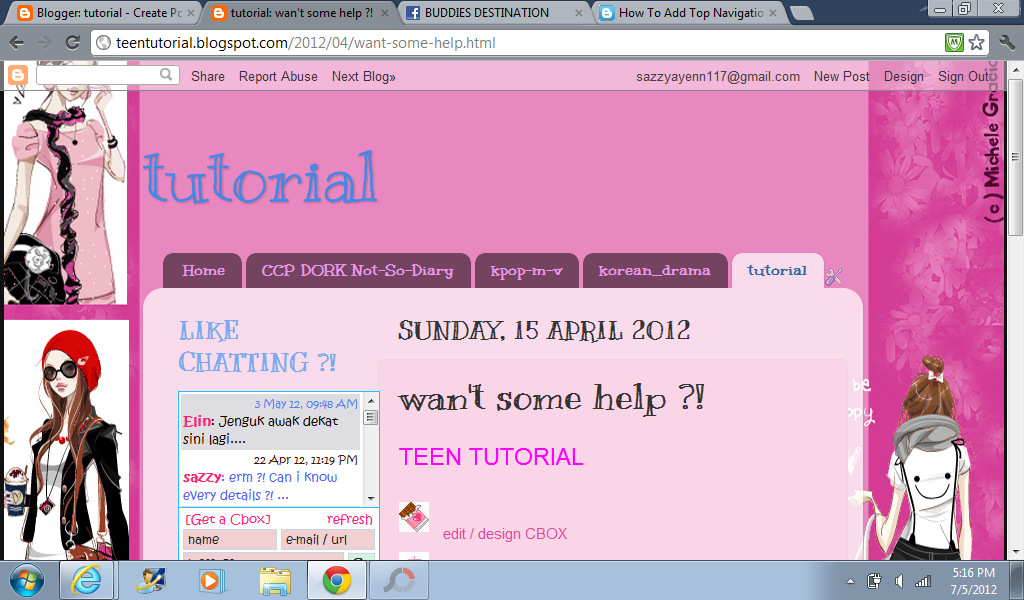Click the tutorial blog title
Image resolution: width=1024 pixels, height=600 pixels.
click(259, 177)
